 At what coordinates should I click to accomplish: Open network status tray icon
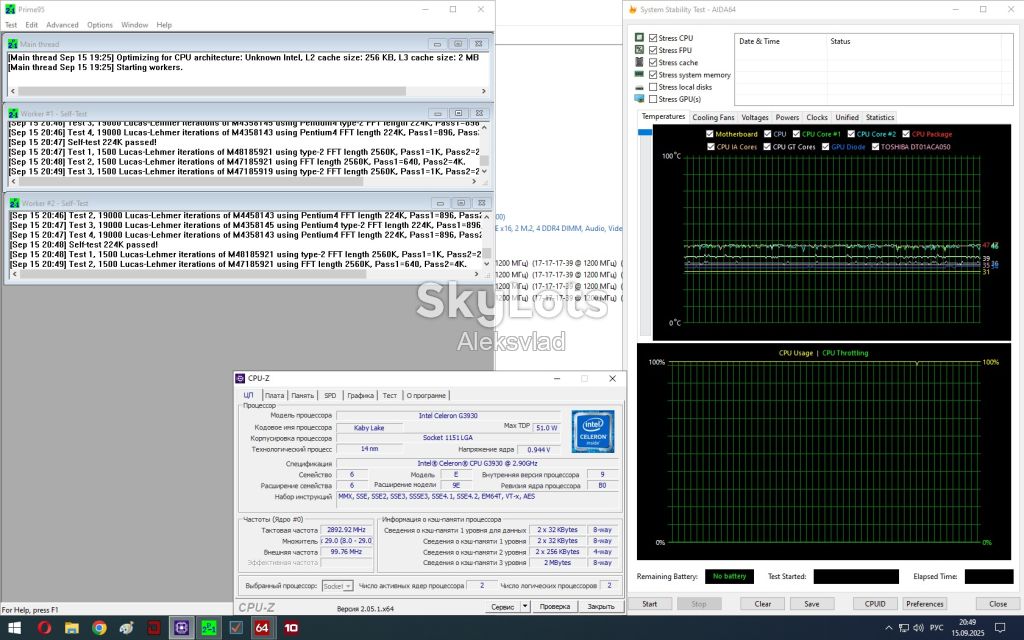pyautogui.click(x=904, y=628)
